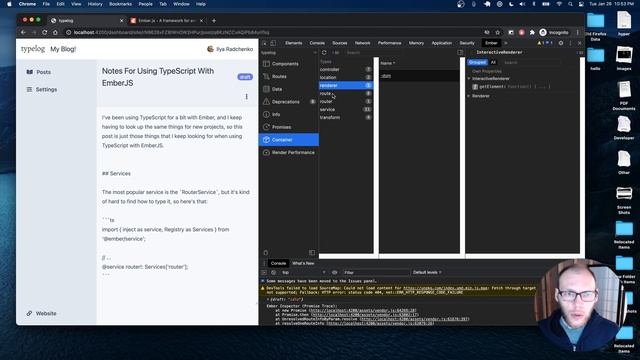The height and width of the screenshot is (360, 640).
Task: Collapse the InteractiveRenderer property group
Action: point(469,78)
